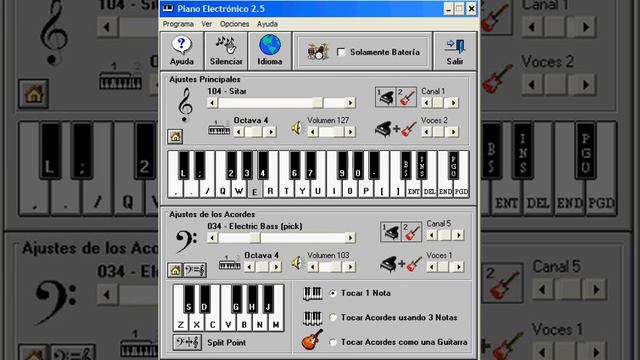Decrease Voces 2 with left arrow
Viewport: 640px width, 360px height.
[x=427, y=132]
